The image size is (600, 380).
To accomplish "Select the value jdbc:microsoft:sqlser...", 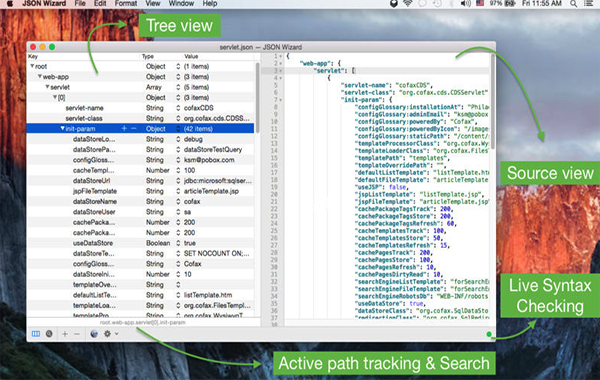I will click(217, 181).
